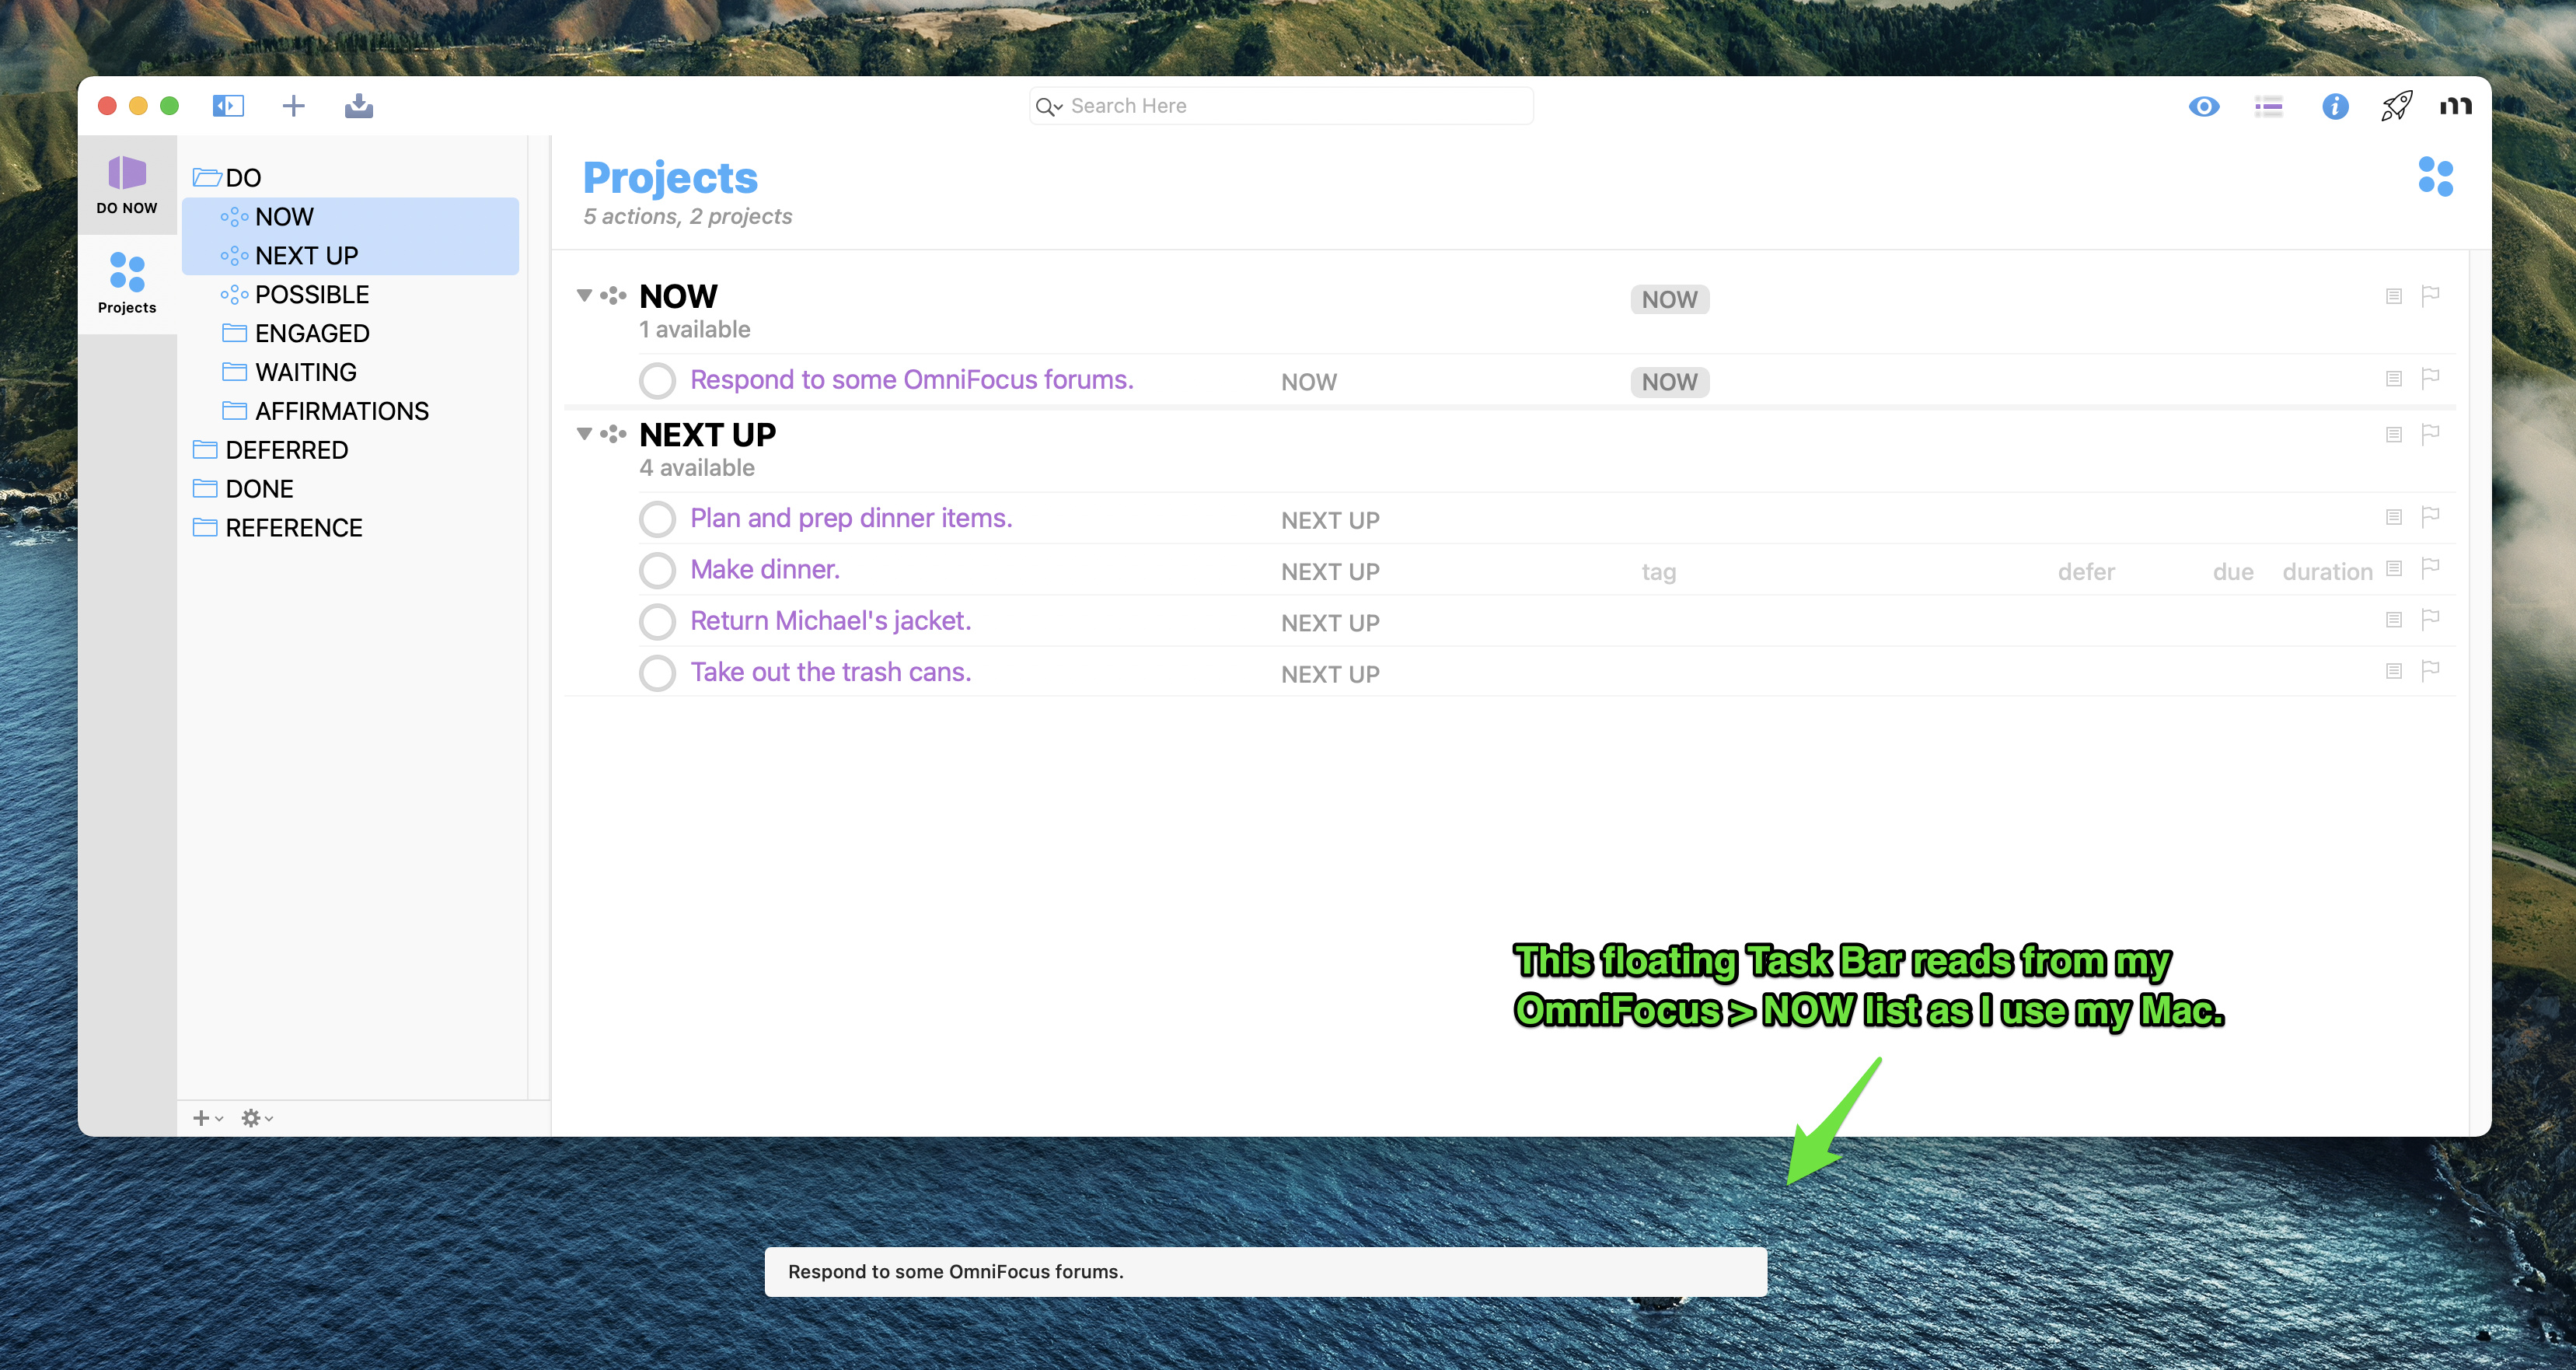2576x1370 pixels.
Task: Complete 'Respond to some OmniFocus forums' circle
Action: [x=657, y=381]
